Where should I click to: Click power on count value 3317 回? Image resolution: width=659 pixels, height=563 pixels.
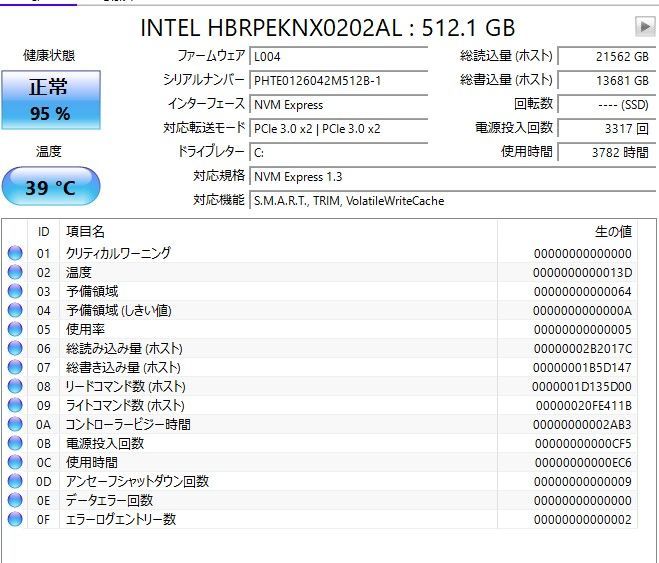click(606, 128)
